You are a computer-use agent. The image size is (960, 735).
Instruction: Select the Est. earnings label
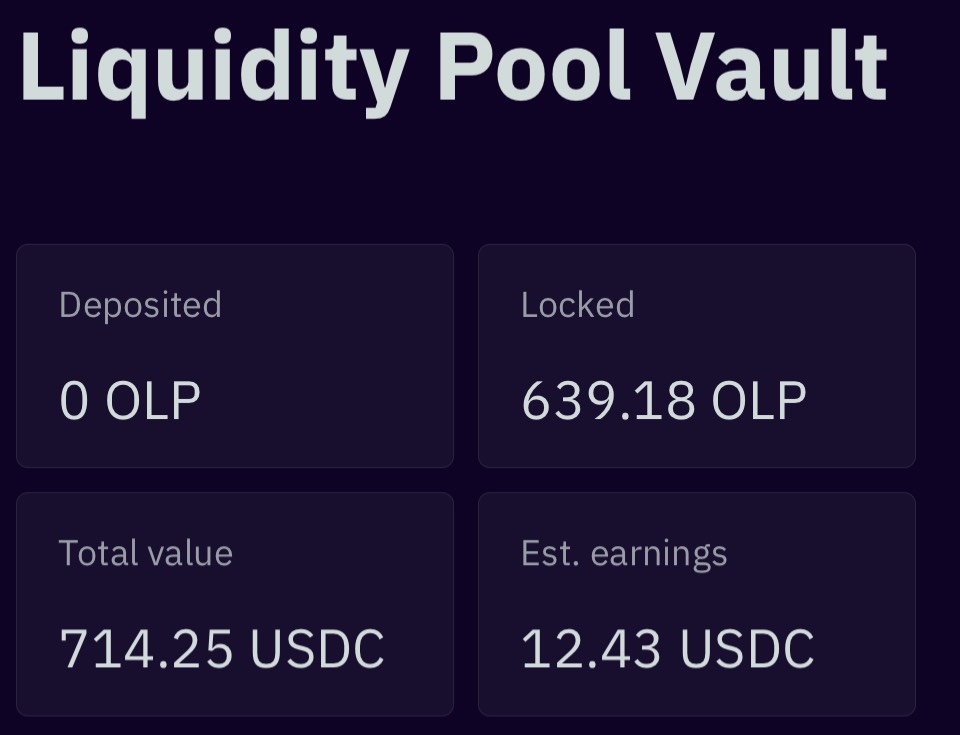coord(623,553)
